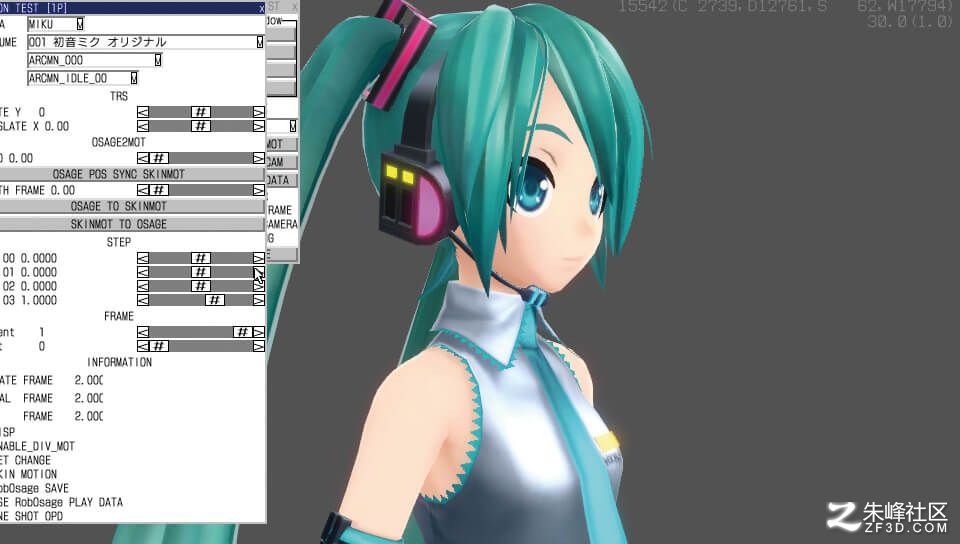Click right arrow of slider under OSAGE2MOT heading
The height and width of the screenshot is (544, 960).
click(259, 158)
